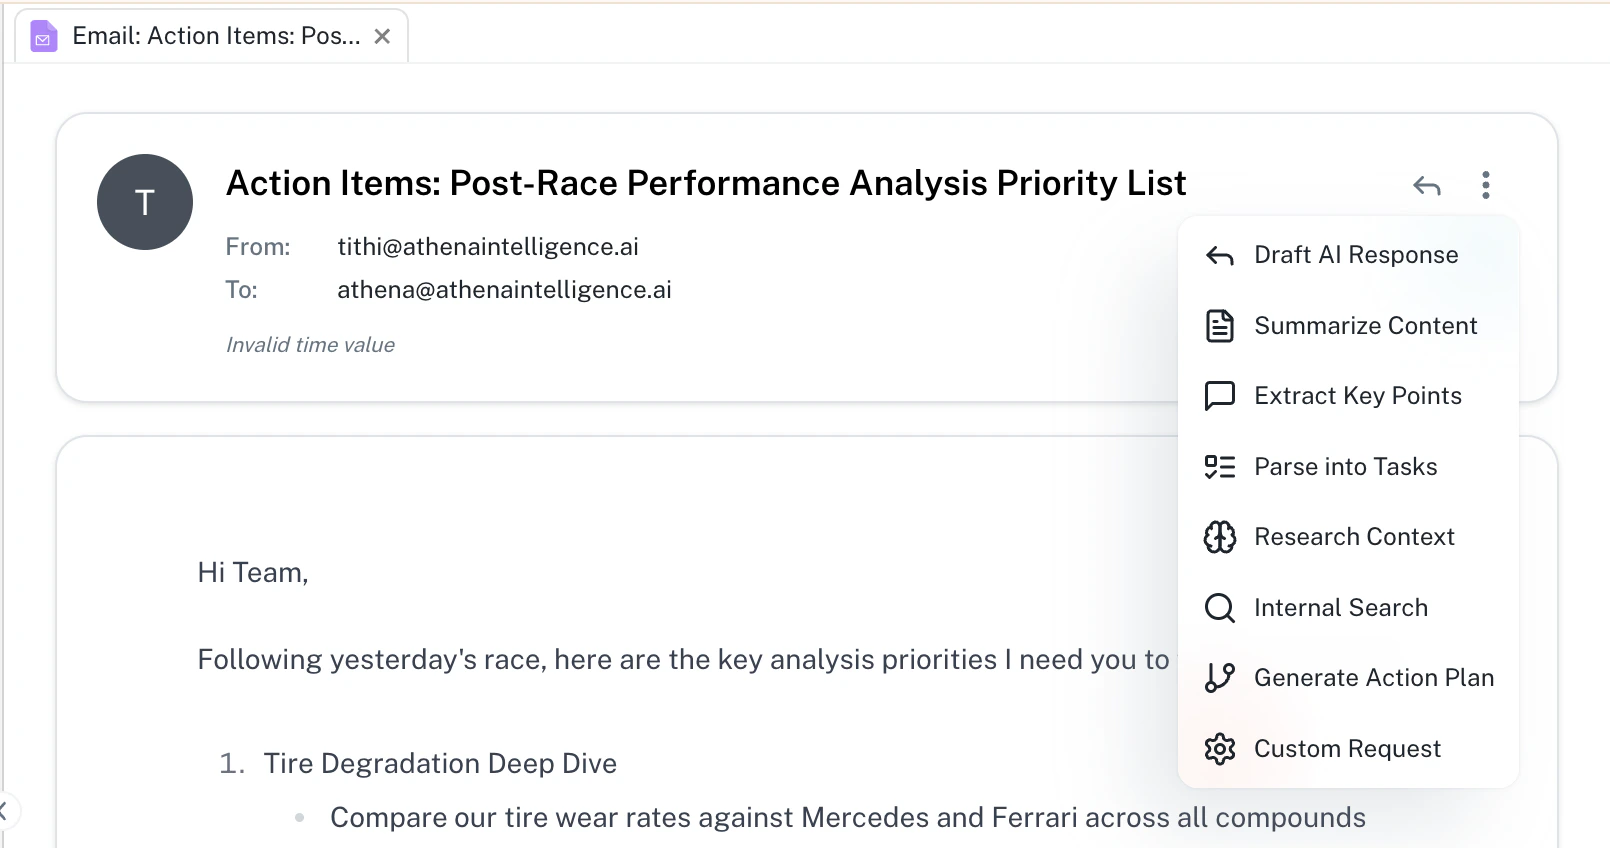The image size is (1610, 848).
Task: Switch to the Email: Action Items tab
Action: pyautogui.click(x=215, y=37)
